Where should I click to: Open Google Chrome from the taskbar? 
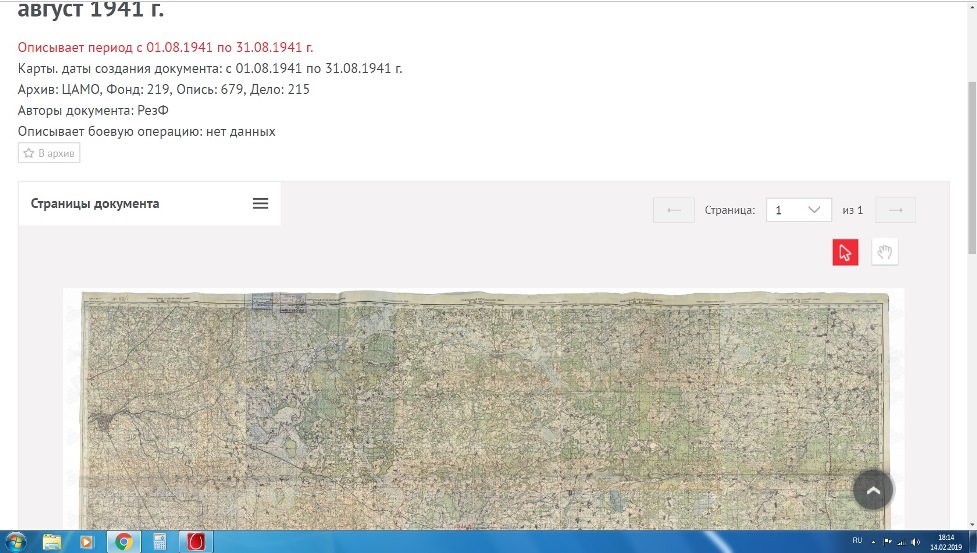click(x=124, y=541)
